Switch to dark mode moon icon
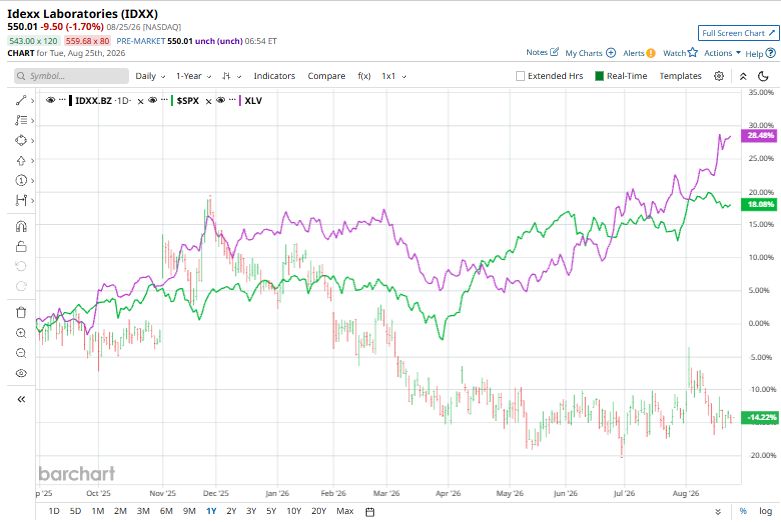 (x=763, y=76)
